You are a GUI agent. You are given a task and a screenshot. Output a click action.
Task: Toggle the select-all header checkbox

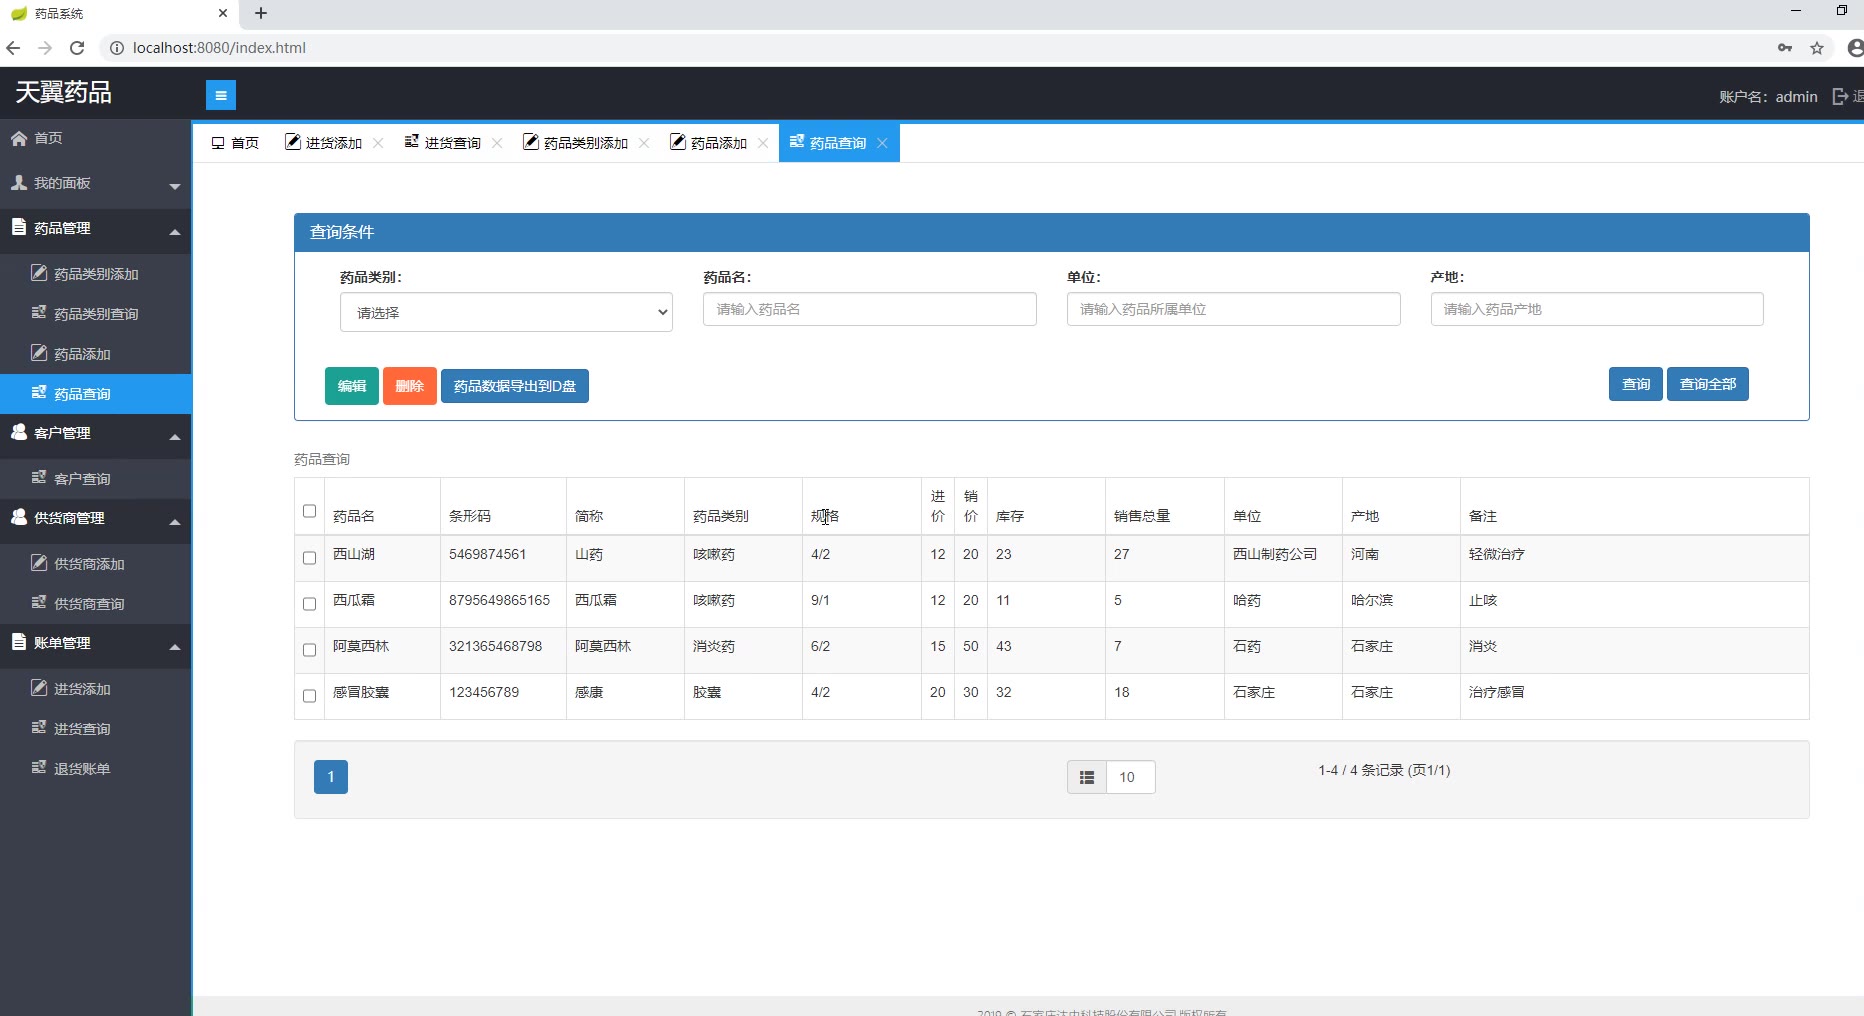pos(309,511)
